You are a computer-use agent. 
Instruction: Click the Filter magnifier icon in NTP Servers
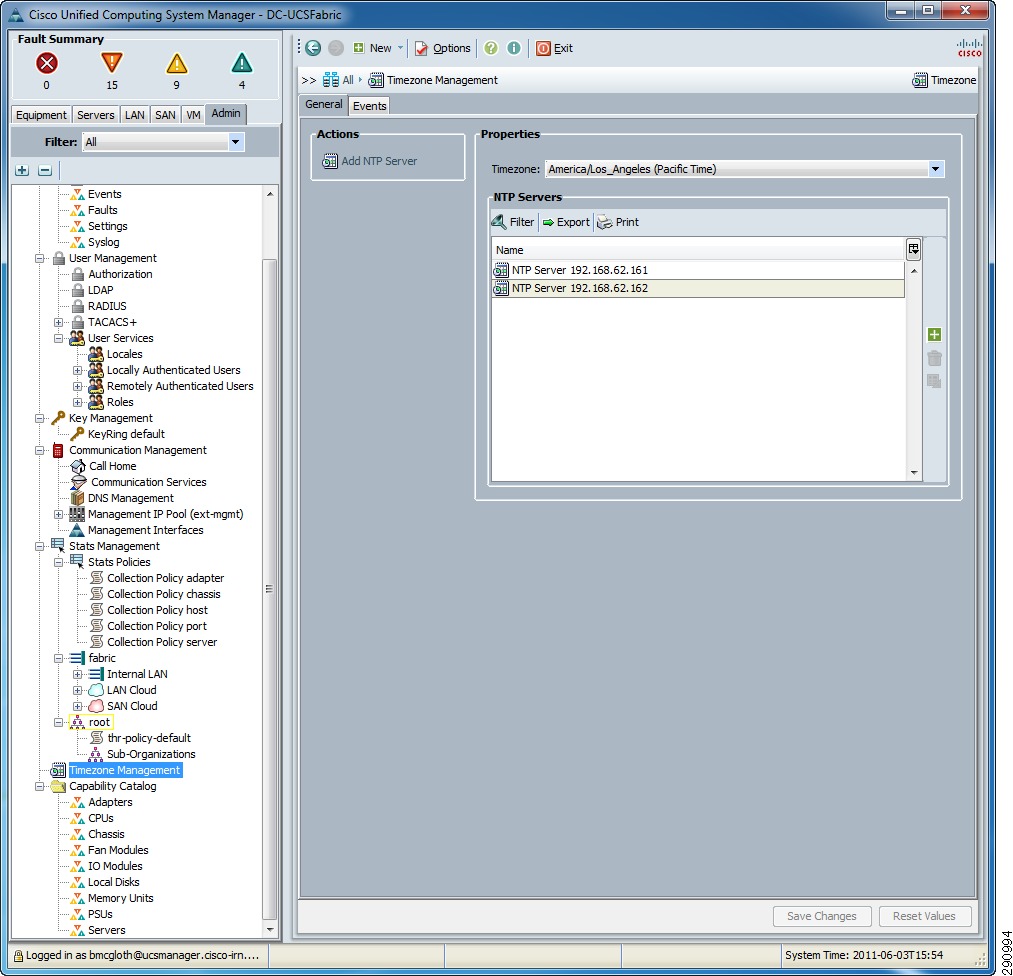pos(499,222)
